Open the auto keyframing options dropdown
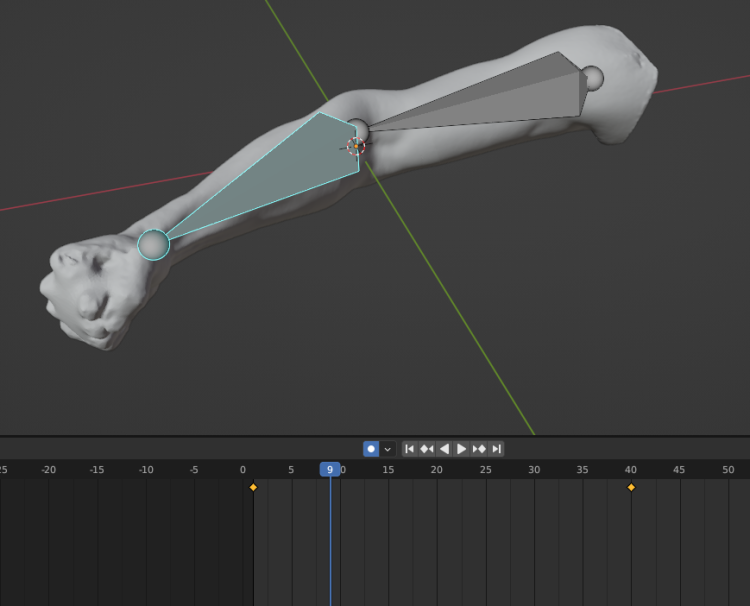Screen dimensions: 750x606 (387, 449)
